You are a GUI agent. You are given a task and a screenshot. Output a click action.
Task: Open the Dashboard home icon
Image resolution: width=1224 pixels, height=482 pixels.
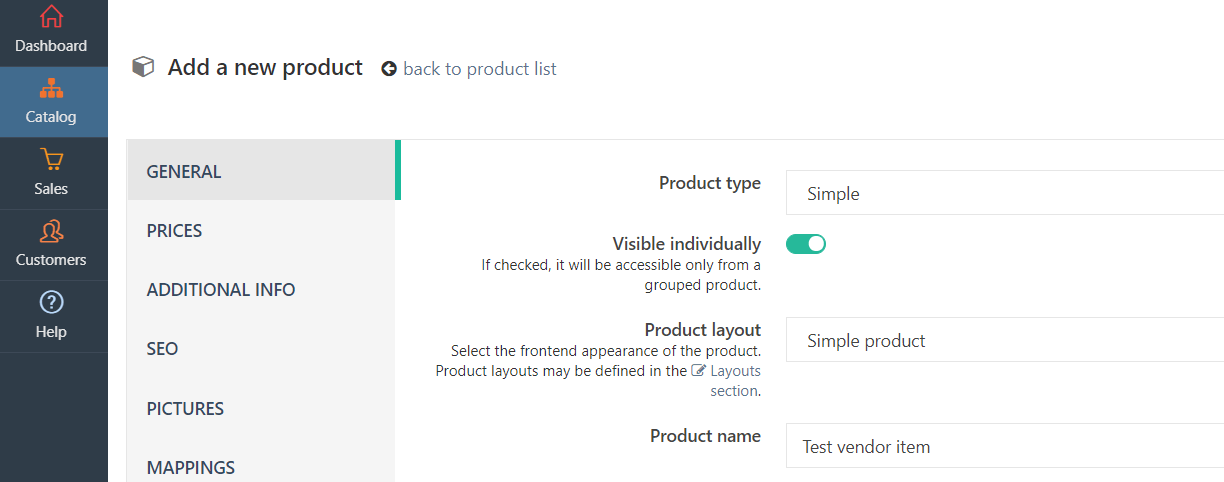coord(51,17)
